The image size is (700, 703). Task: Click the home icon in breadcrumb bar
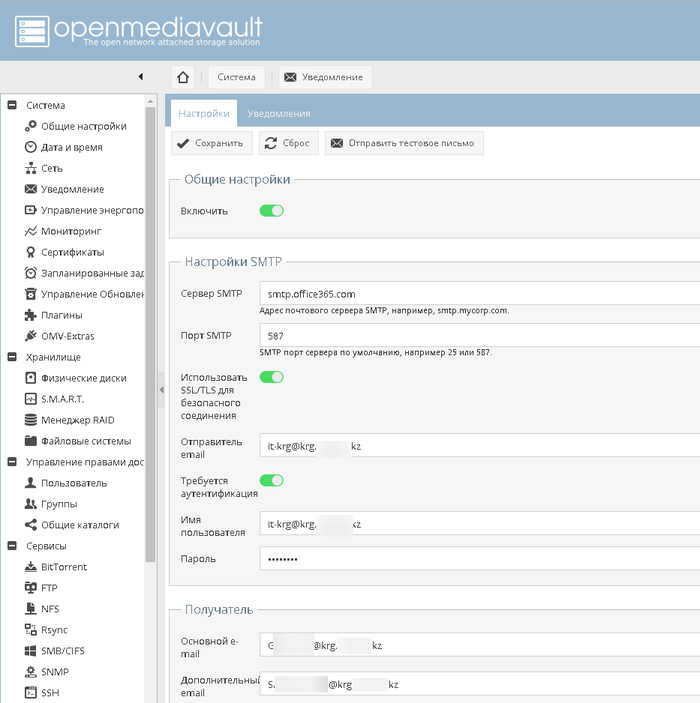(183, 77)
